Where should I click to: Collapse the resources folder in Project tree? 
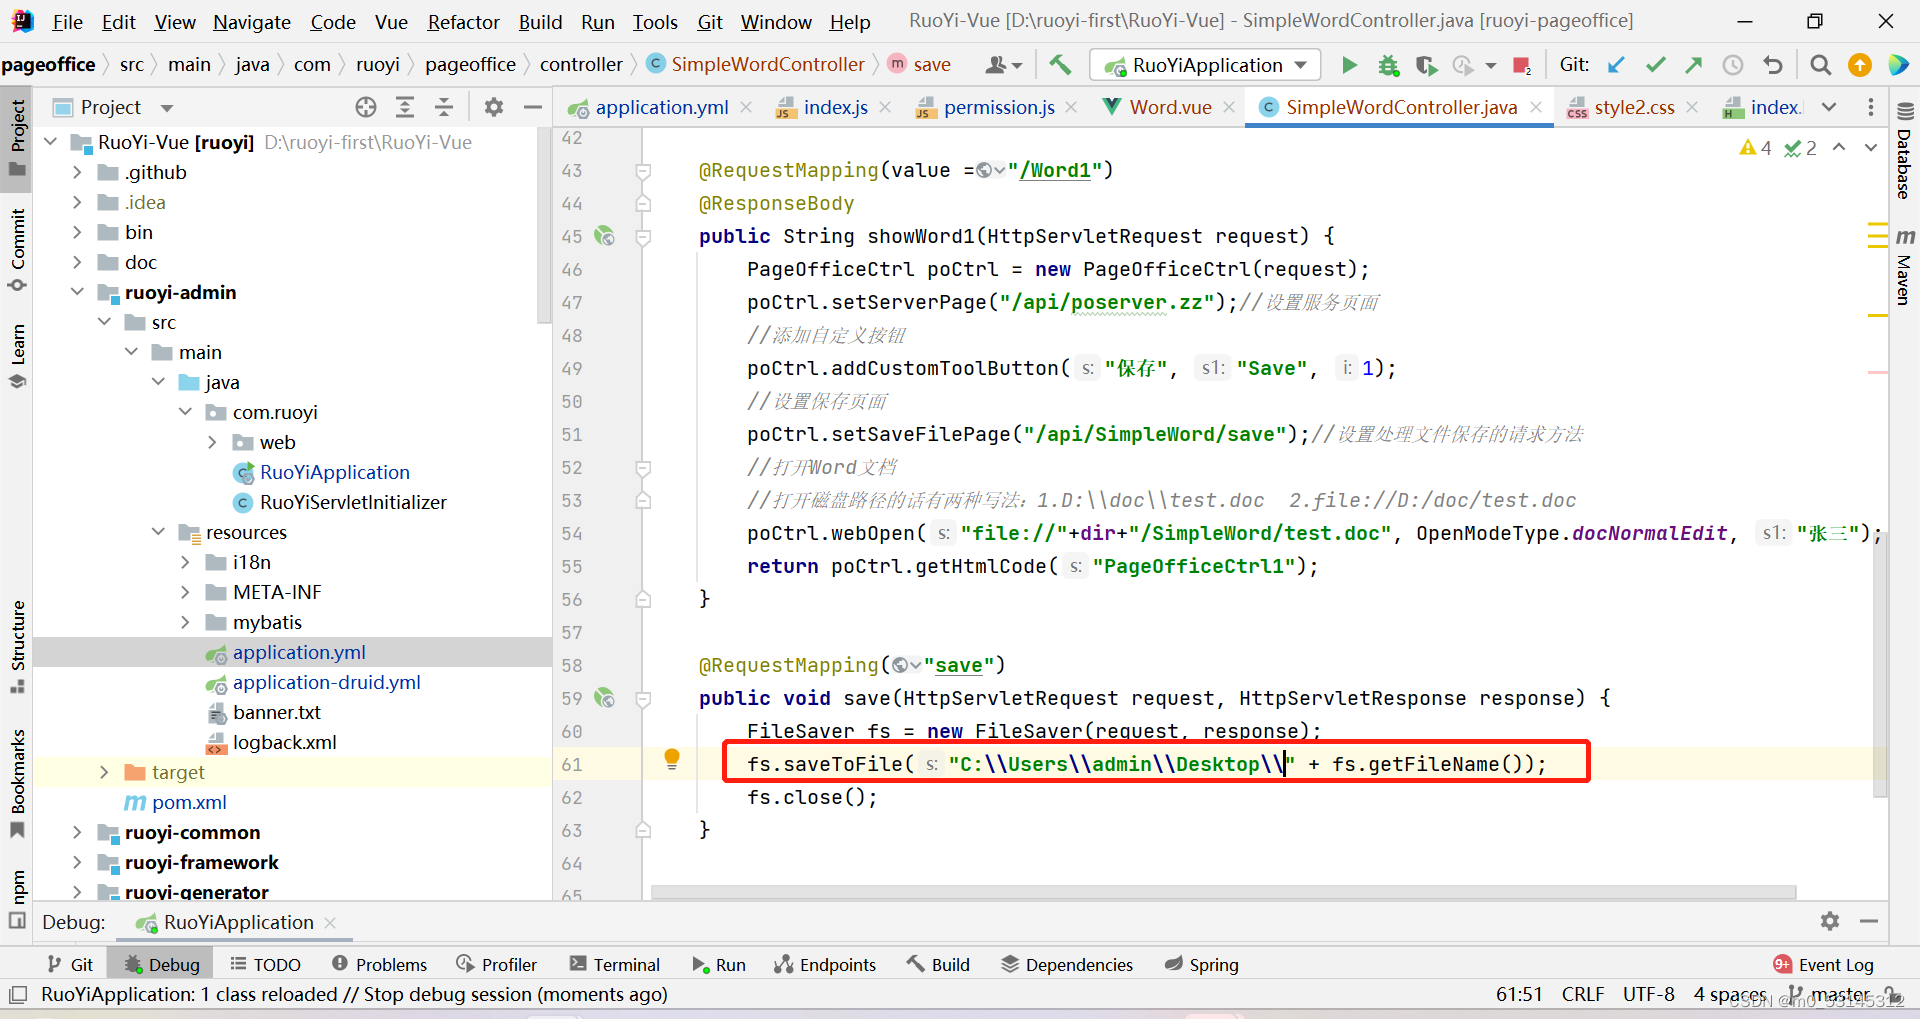(x=158, y=531)
